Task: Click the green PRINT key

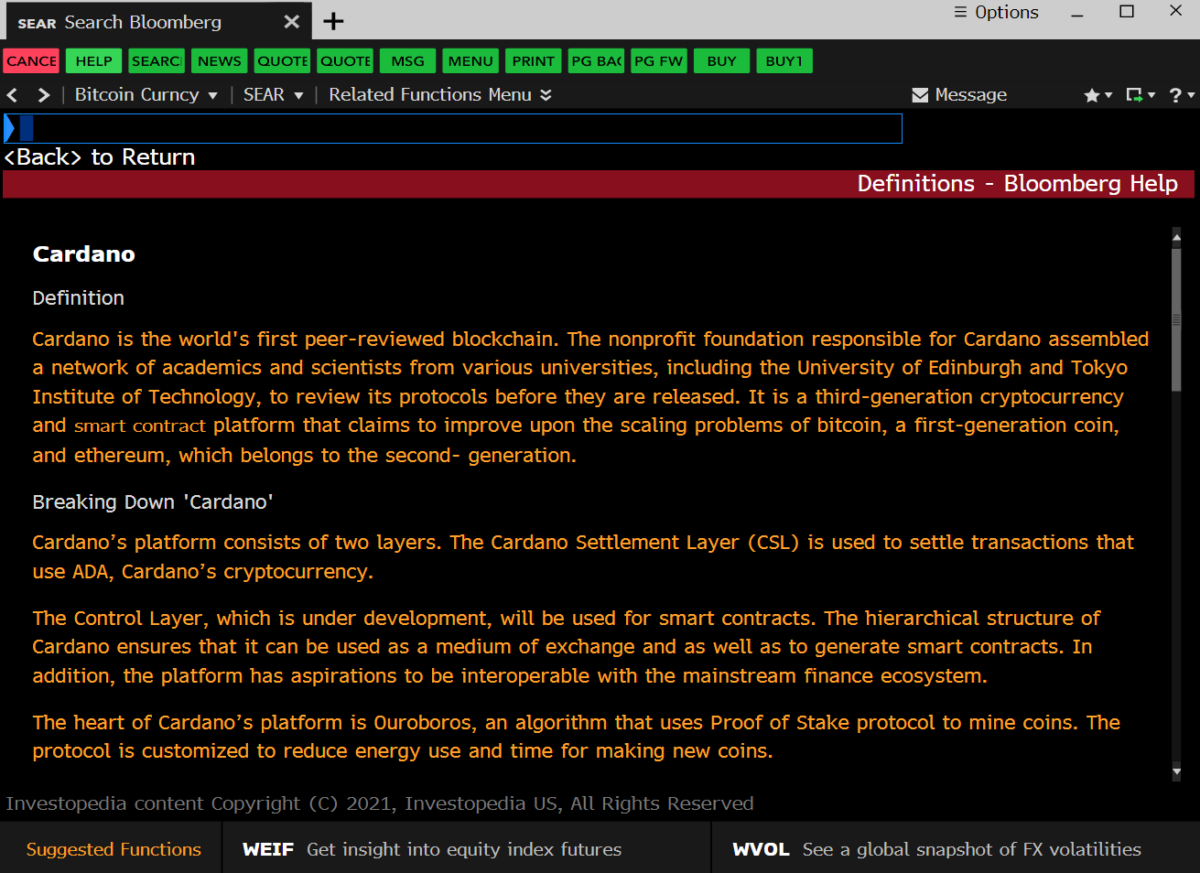Action: (x=533, y=61)
